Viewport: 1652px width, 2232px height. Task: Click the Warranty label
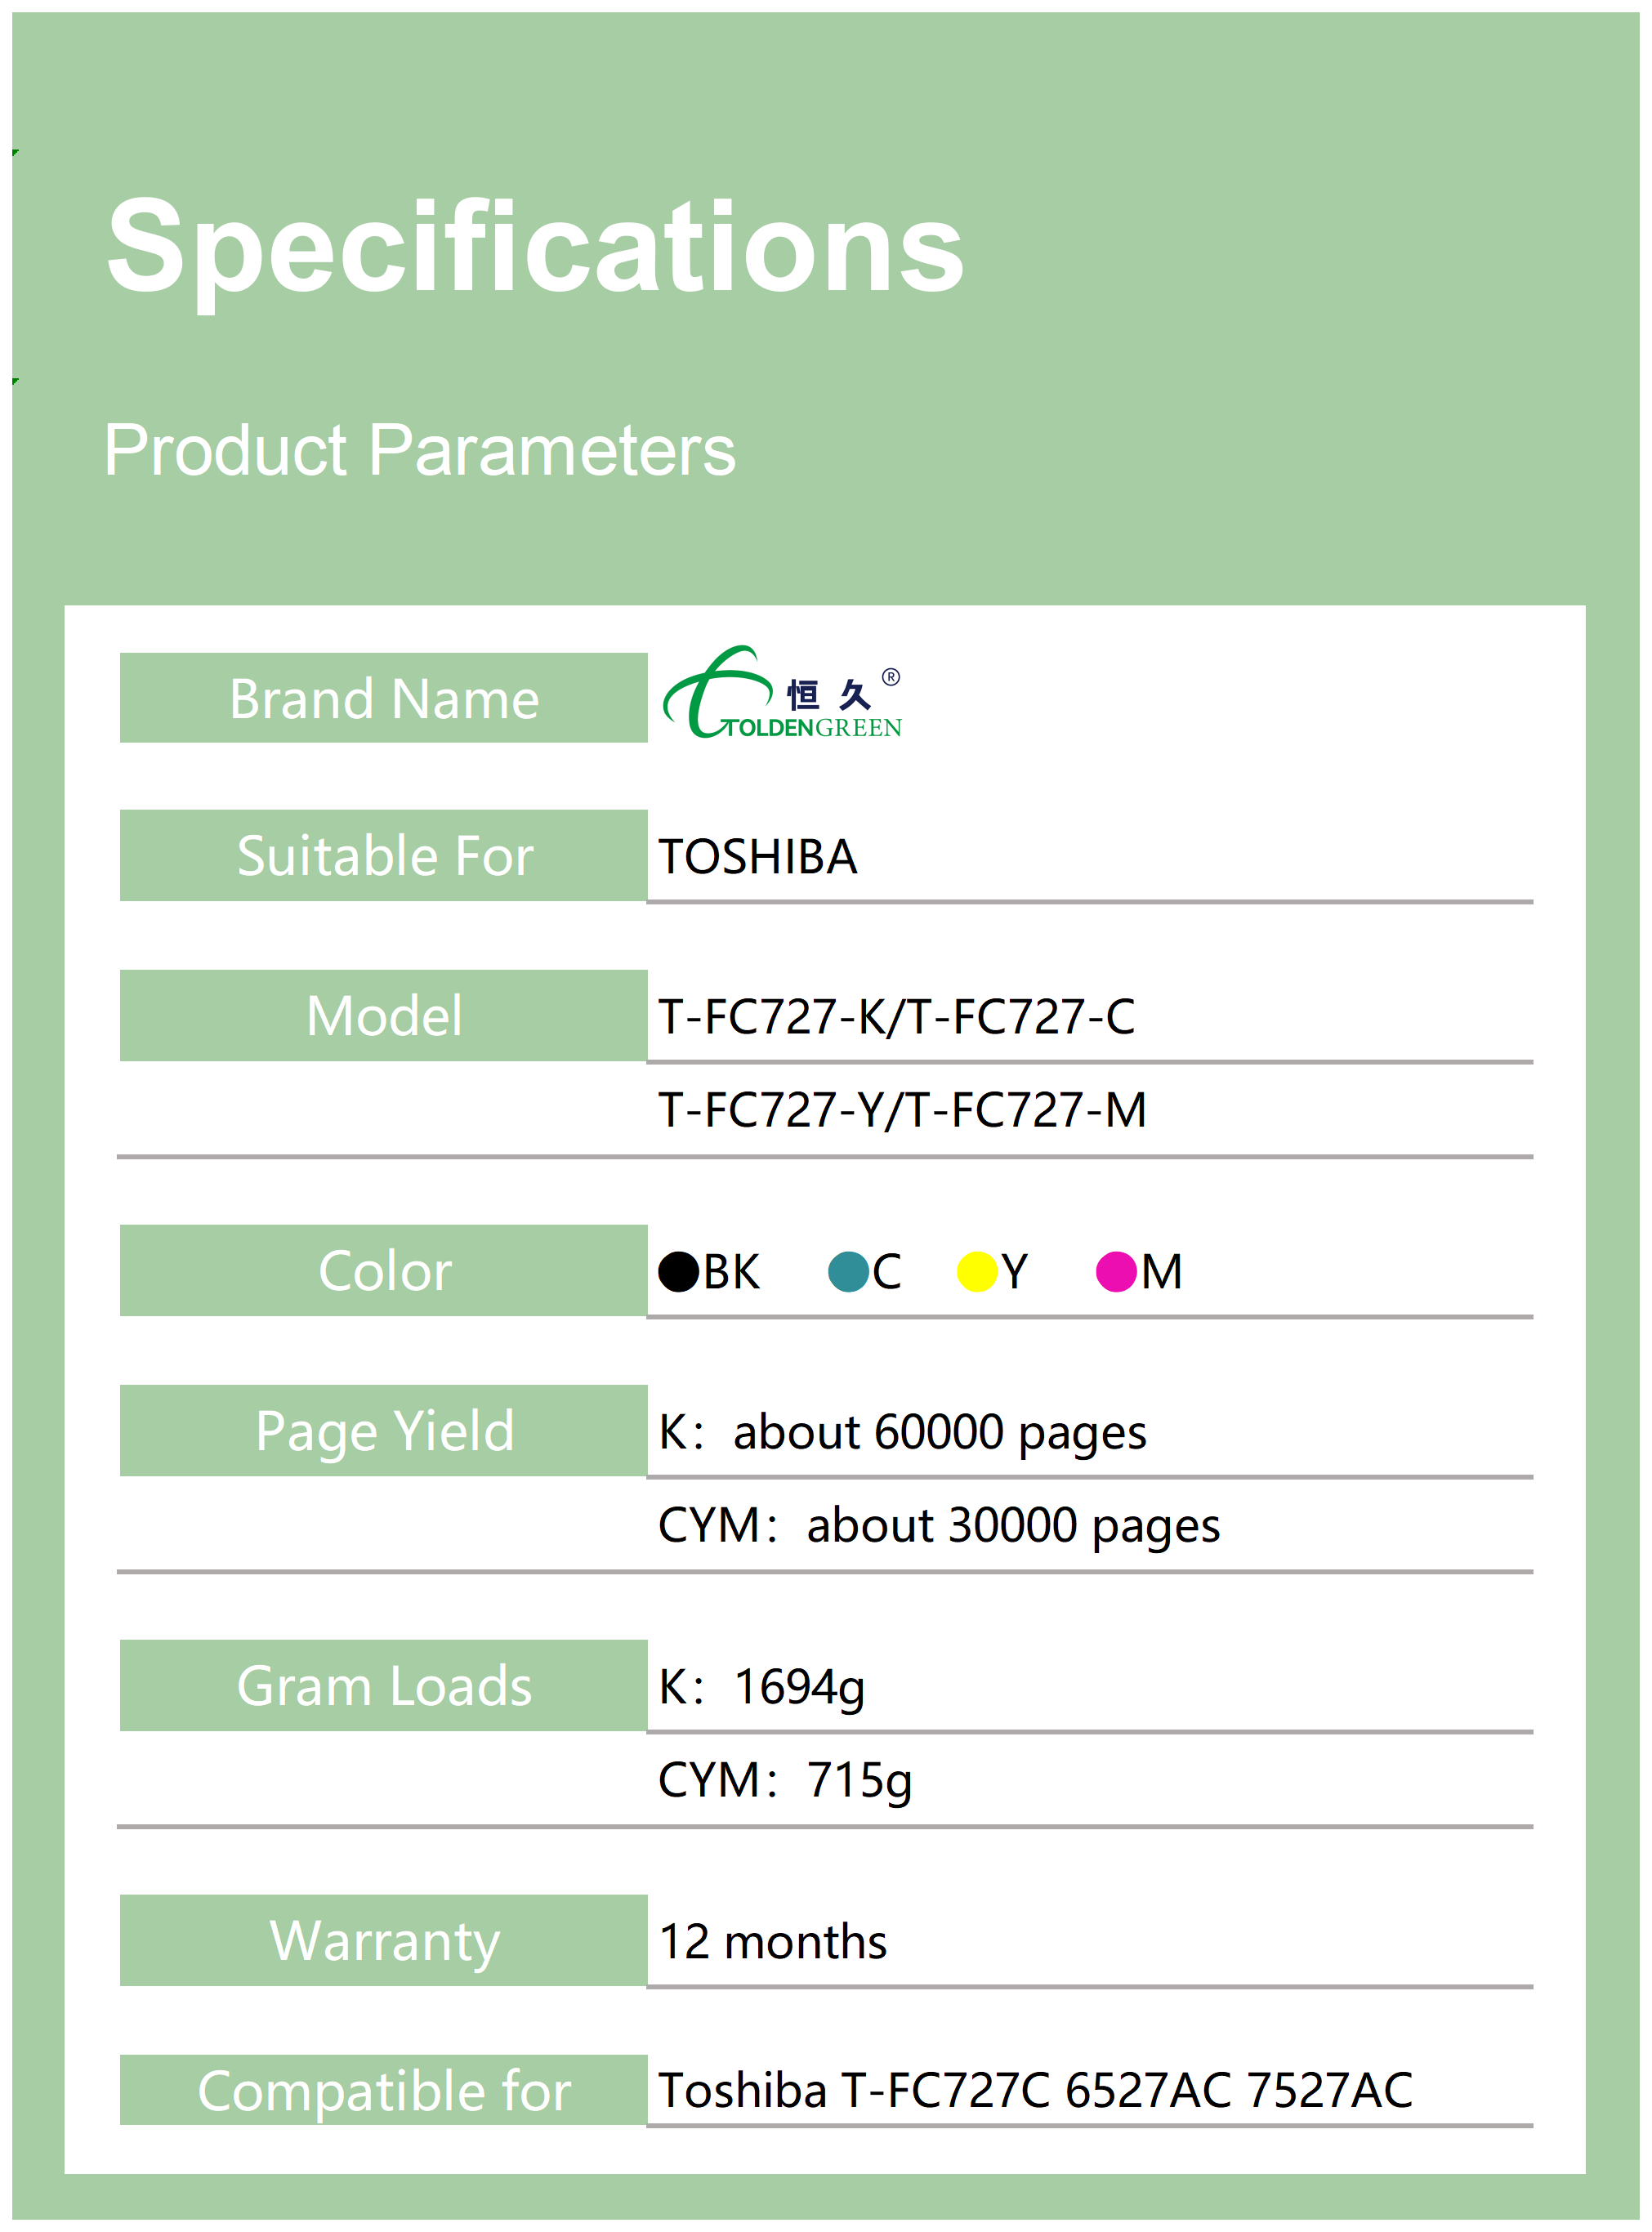384,1941
